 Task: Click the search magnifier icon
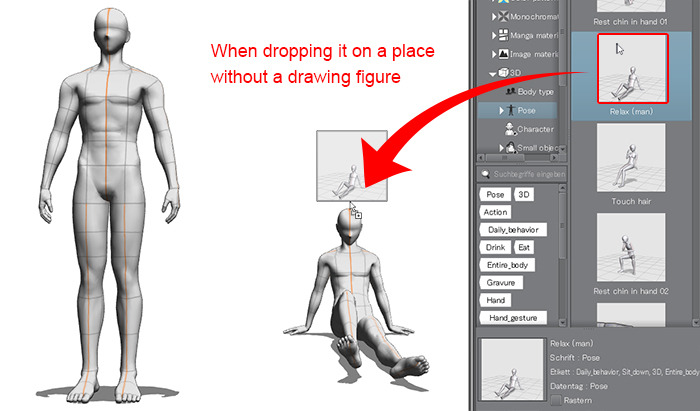click(x=485, y=174)
